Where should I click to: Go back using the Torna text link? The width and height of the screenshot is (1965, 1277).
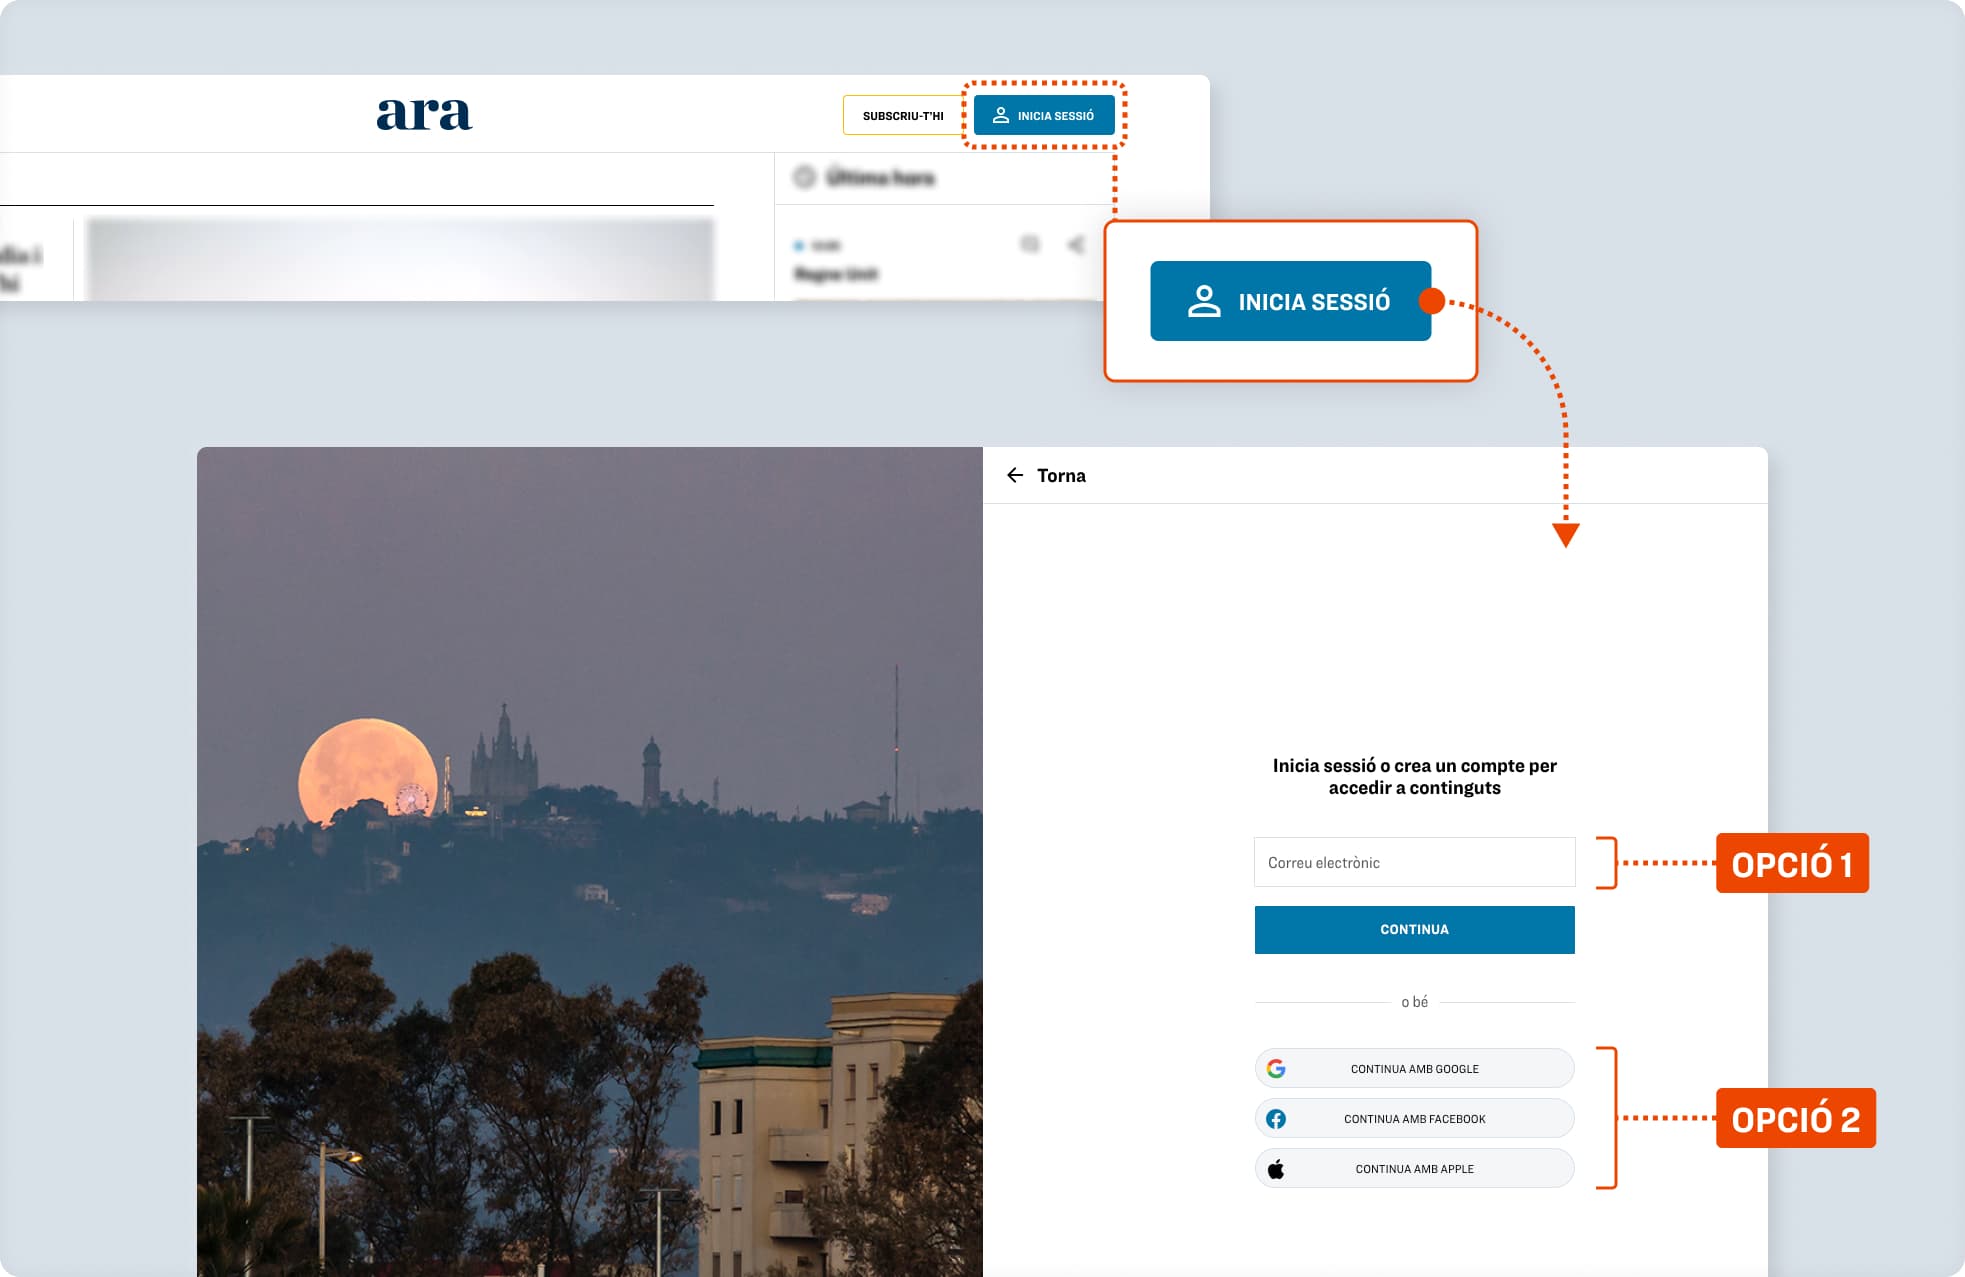[x=1061, y=476]
